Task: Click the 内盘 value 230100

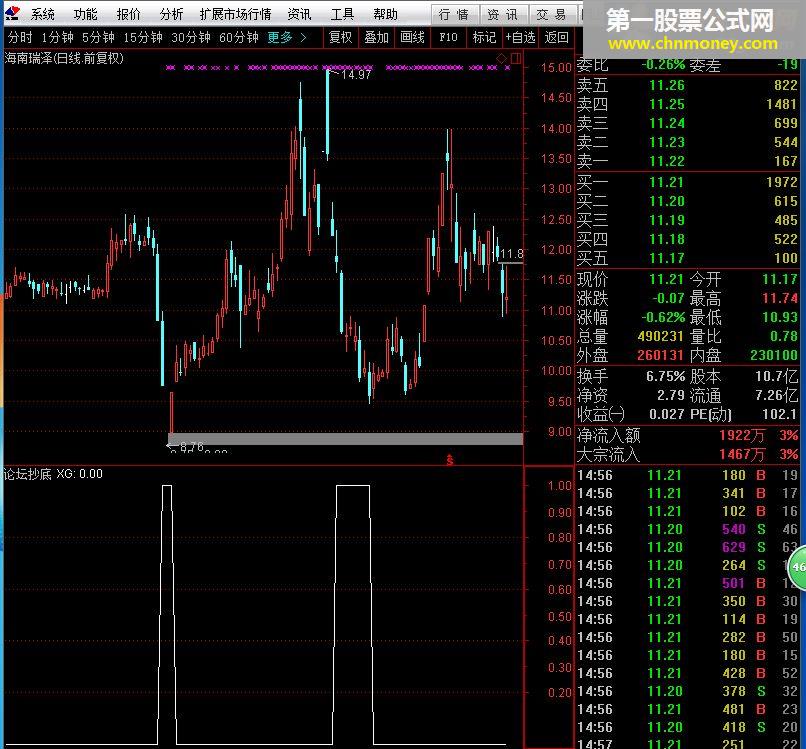Action: click(774, 355)
